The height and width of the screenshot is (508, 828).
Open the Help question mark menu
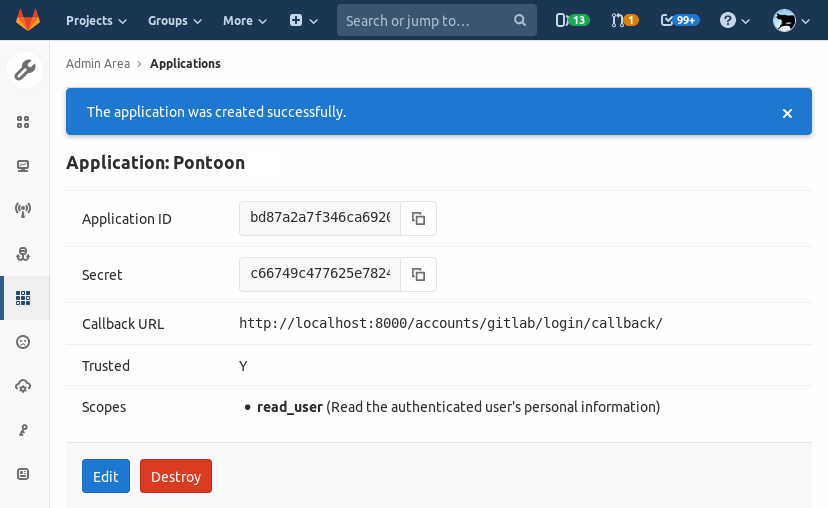click(728, 21)
